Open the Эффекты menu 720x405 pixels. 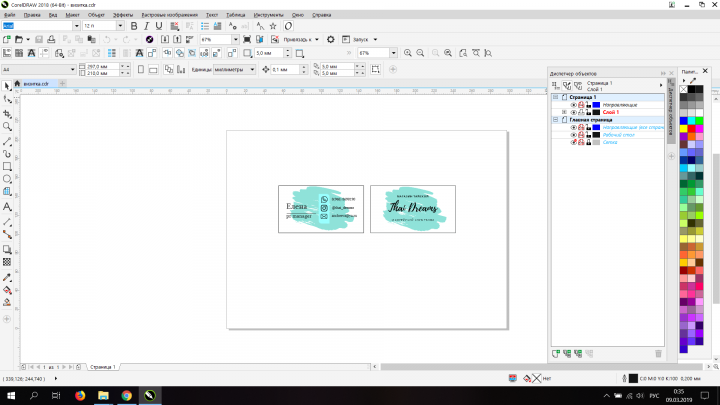[123, 15]
